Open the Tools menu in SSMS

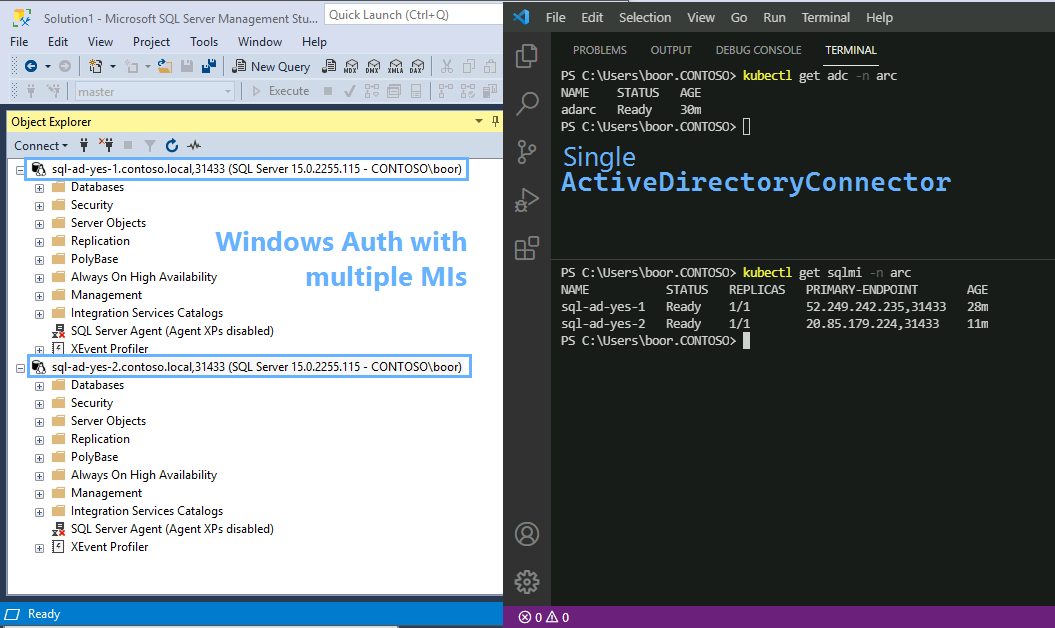204,42
